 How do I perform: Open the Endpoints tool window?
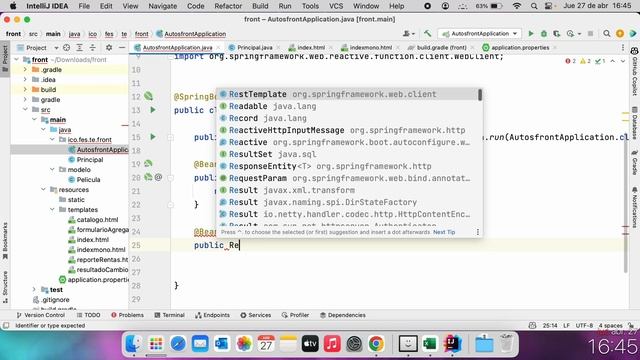pyautogui.click(x=212, y=315)
